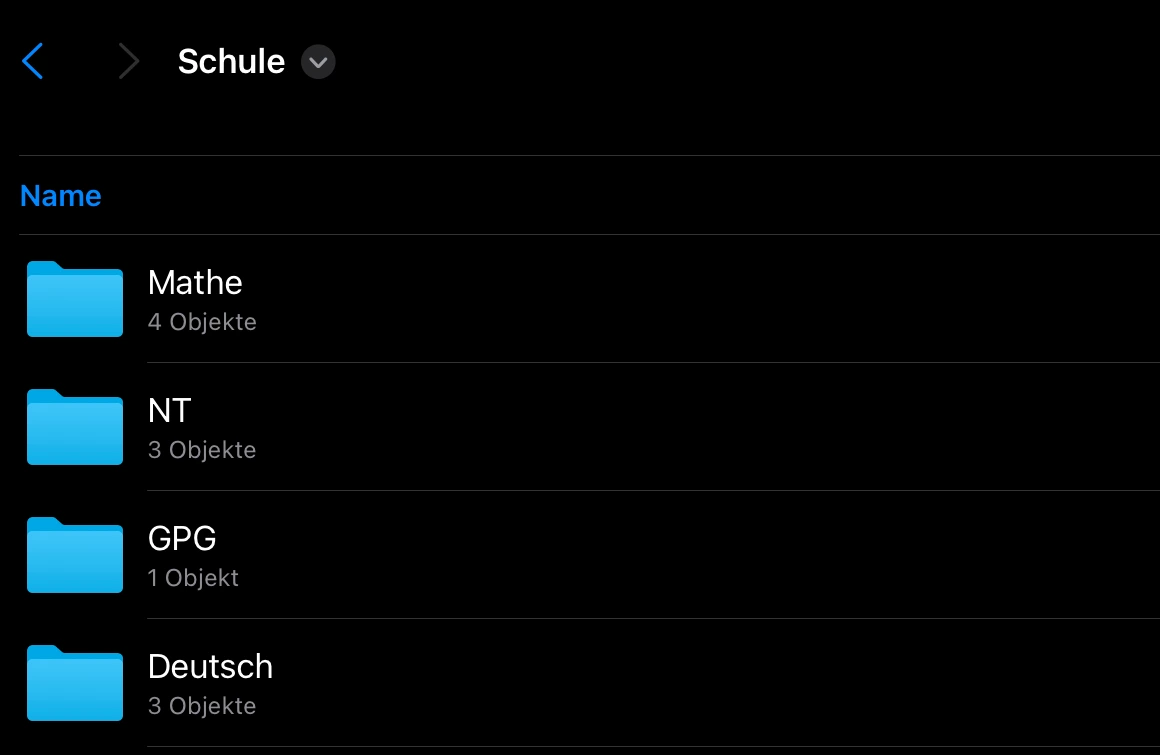Viewport: 1160px width, 755px height.
Task: Go back with the blue back arrow
Action: (33, 62)
